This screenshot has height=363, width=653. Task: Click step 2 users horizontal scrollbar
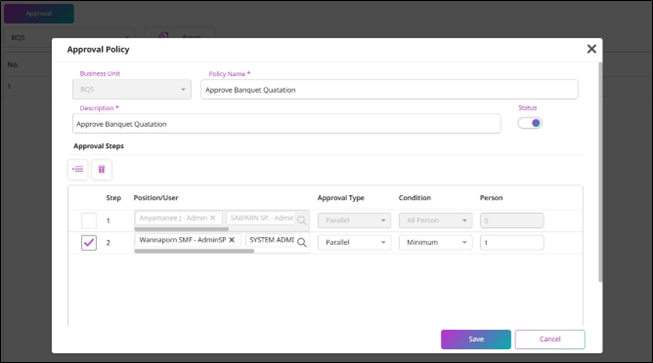pos(194,251)
